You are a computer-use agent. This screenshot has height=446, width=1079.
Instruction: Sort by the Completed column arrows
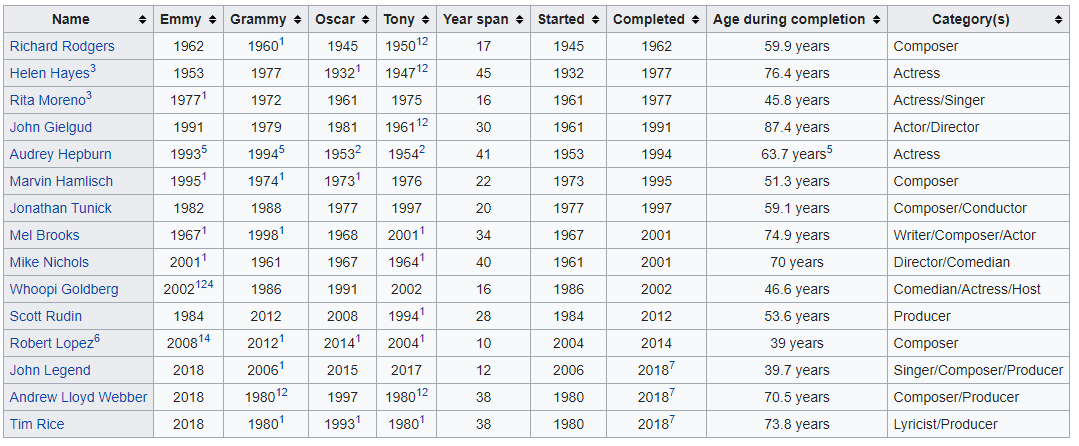[x=695, y=20]
